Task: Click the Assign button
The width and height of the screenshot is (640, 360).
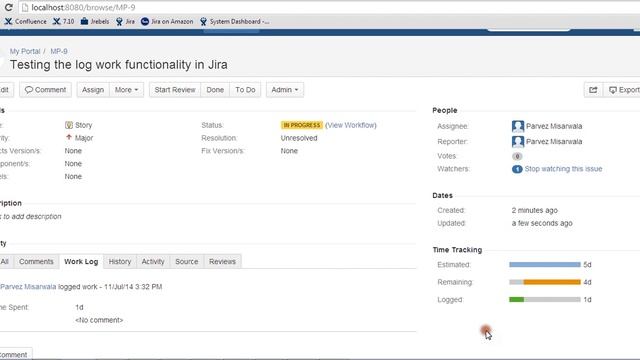Action: pyautogui.click(x=93, y=90)
